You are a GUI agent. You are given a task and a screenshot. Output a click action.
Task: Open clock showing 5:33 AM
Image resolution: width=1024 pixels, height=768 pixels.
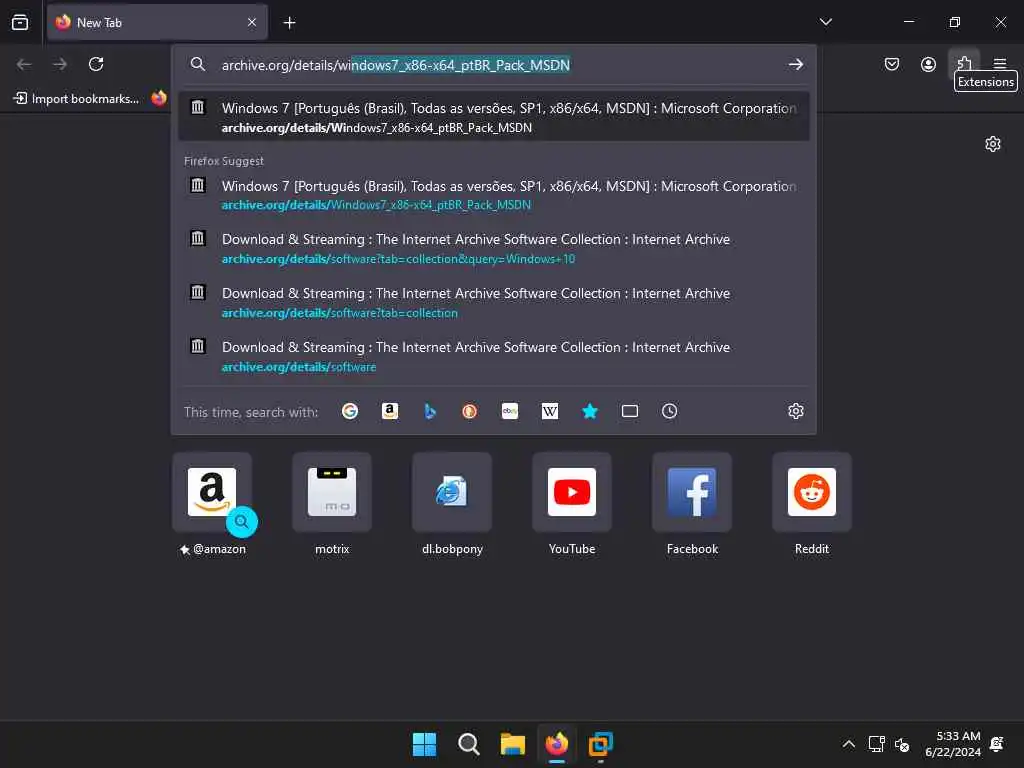(953, 744)
